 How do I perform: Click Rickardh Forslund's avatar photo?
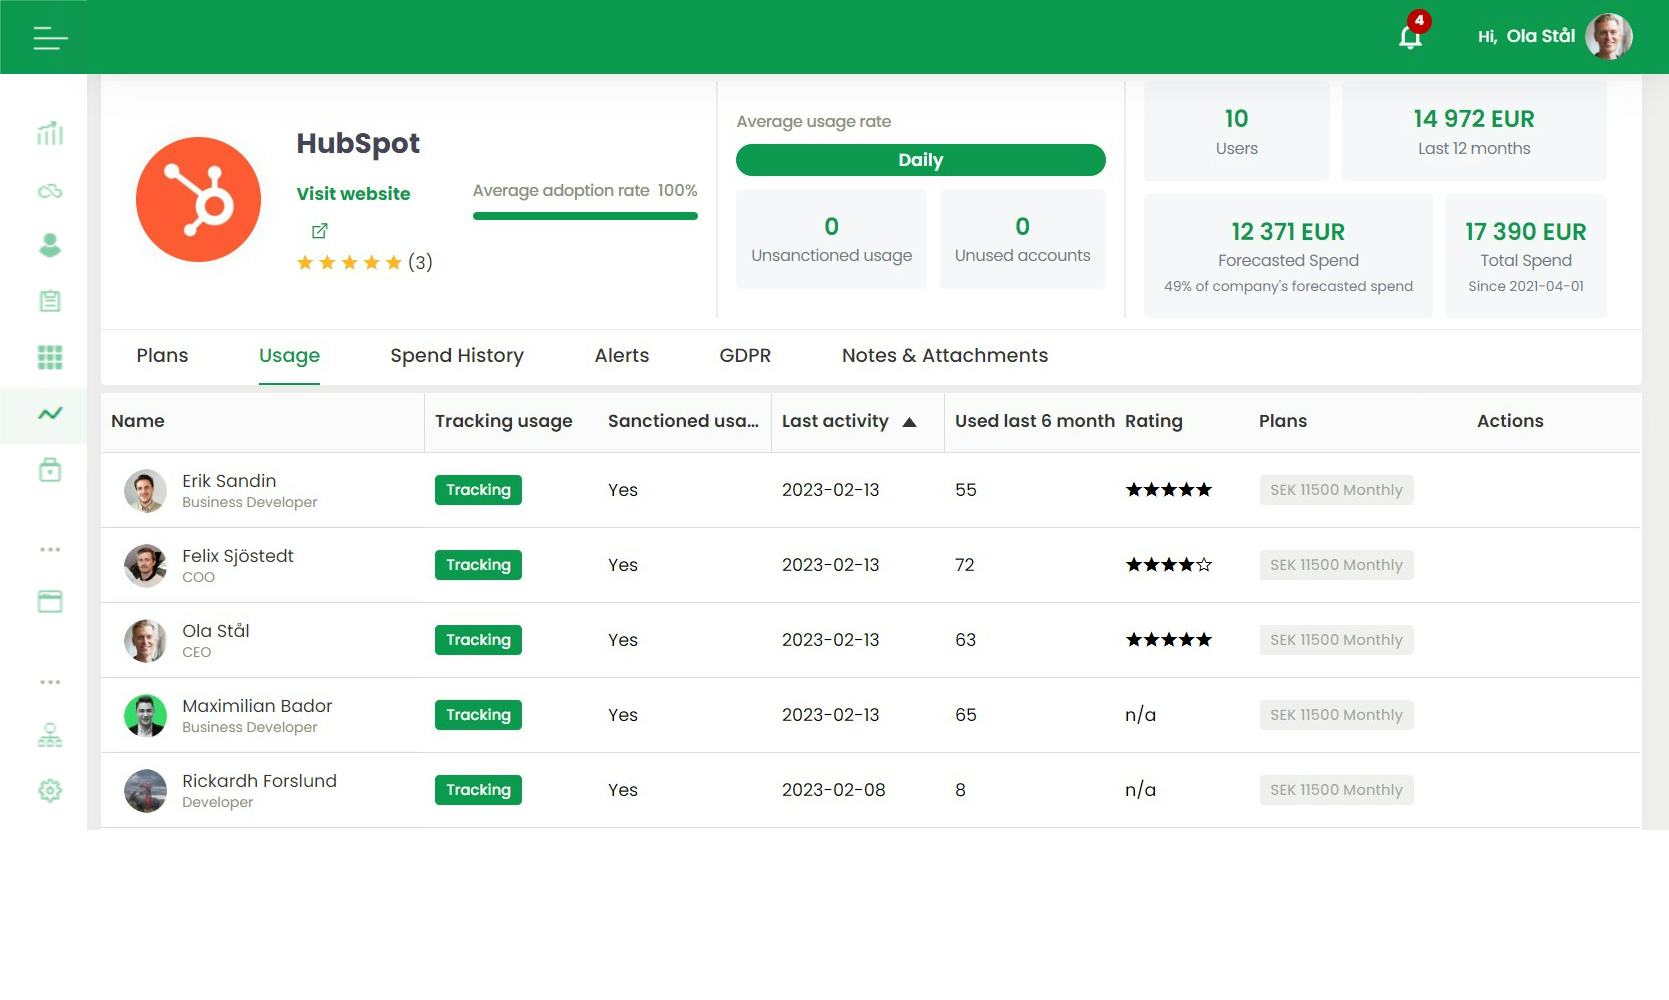tap(145, 791)
